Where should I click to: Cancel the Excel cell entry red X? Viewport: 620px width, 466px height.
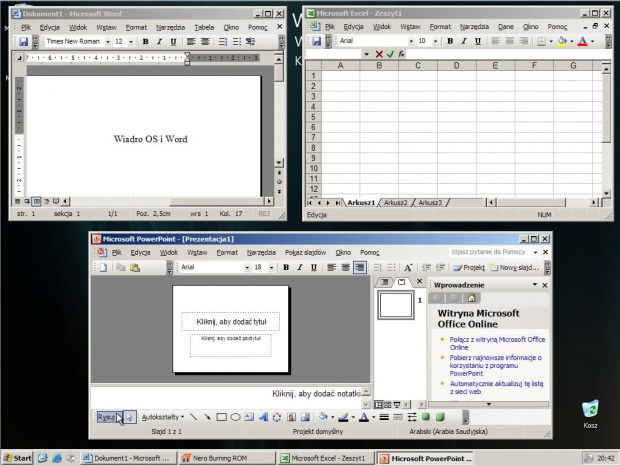click(379, 54)
